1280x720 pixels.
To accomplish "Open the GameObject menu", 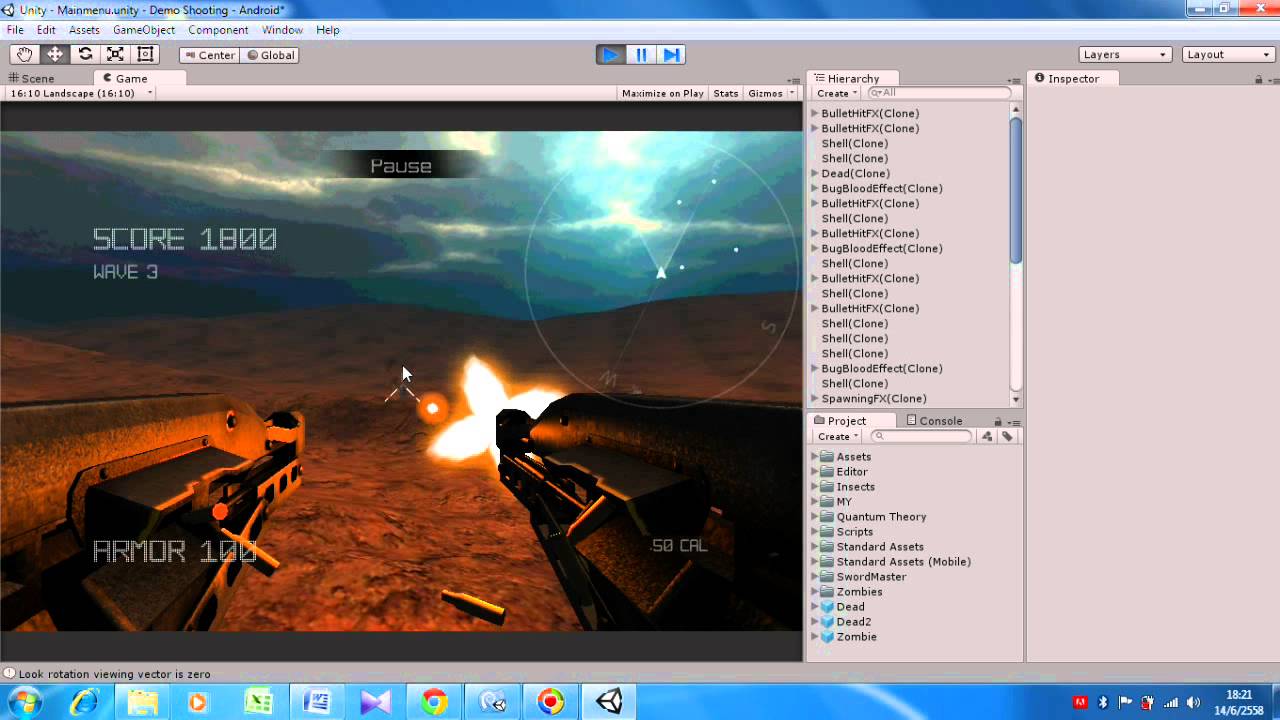I will point(144,30).
